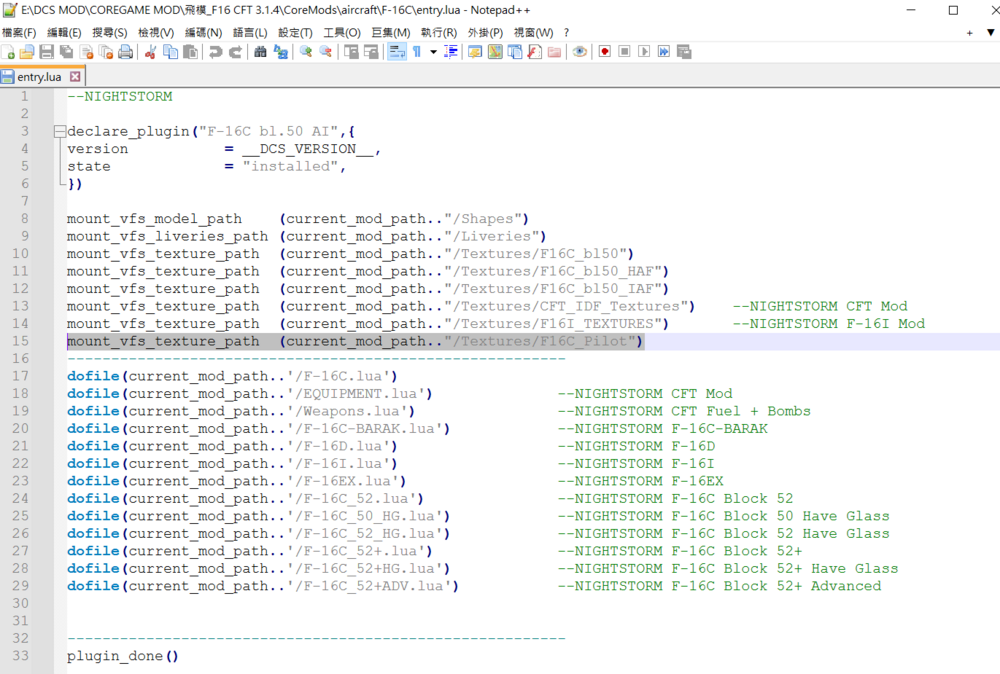Open the 編輯(E) edit menu
Image resolution: width=1000 pixels, height=674 pixels.
pyautogui.click(x=64, y=33)
